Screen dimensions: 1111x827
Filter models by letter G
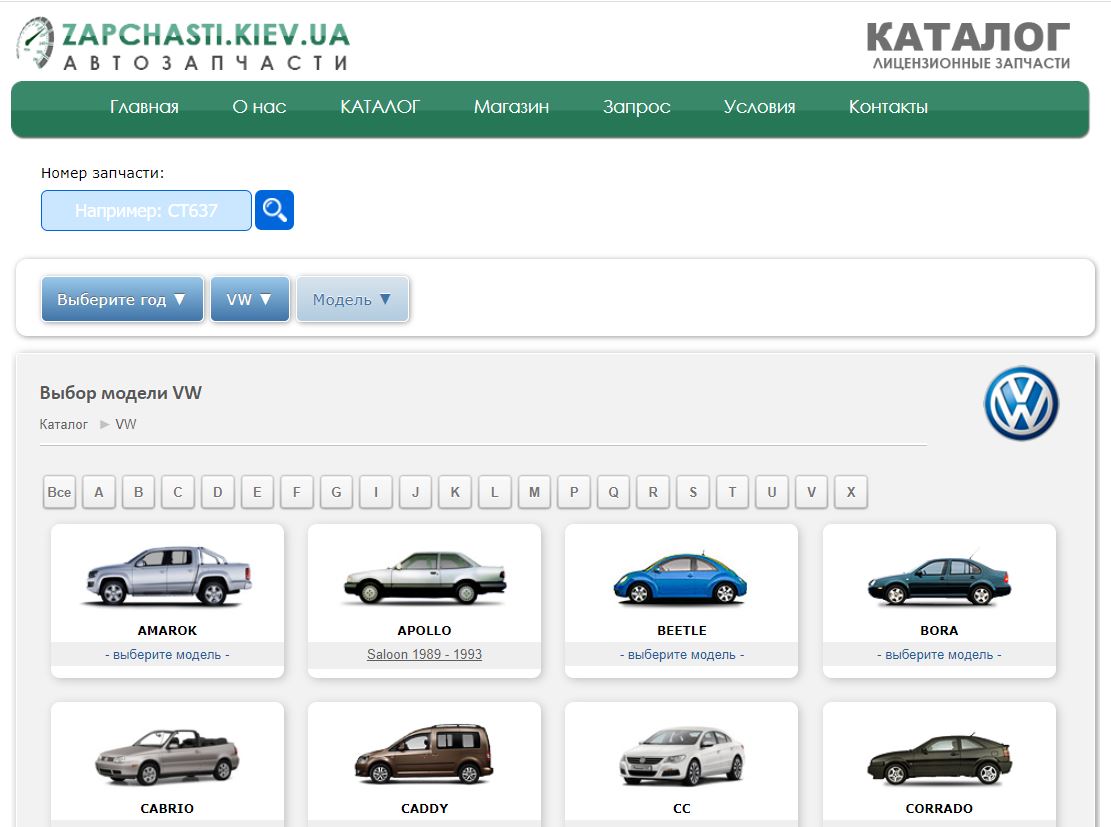point(337,492)
